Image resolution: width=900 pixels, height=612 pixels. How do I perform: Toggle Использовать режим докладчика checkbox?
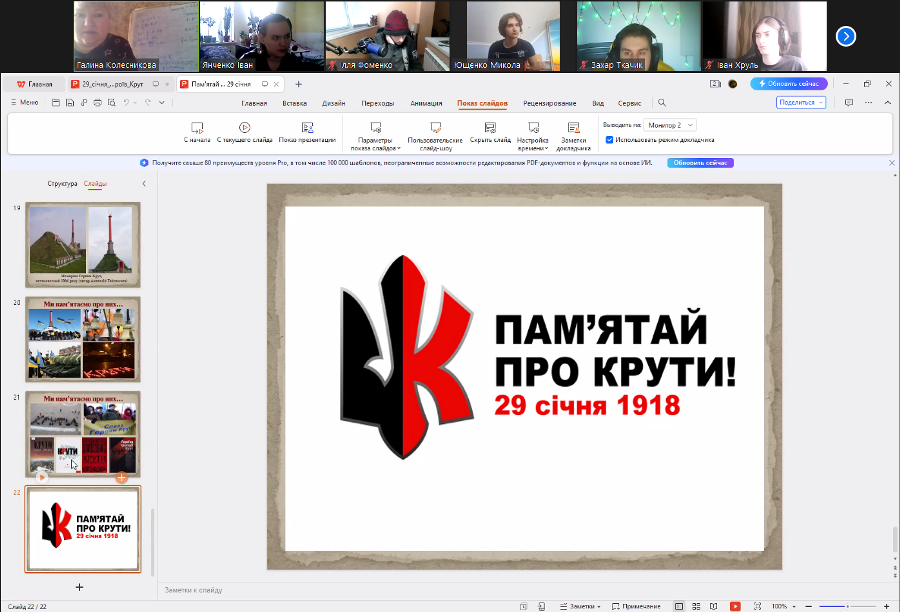610,140
